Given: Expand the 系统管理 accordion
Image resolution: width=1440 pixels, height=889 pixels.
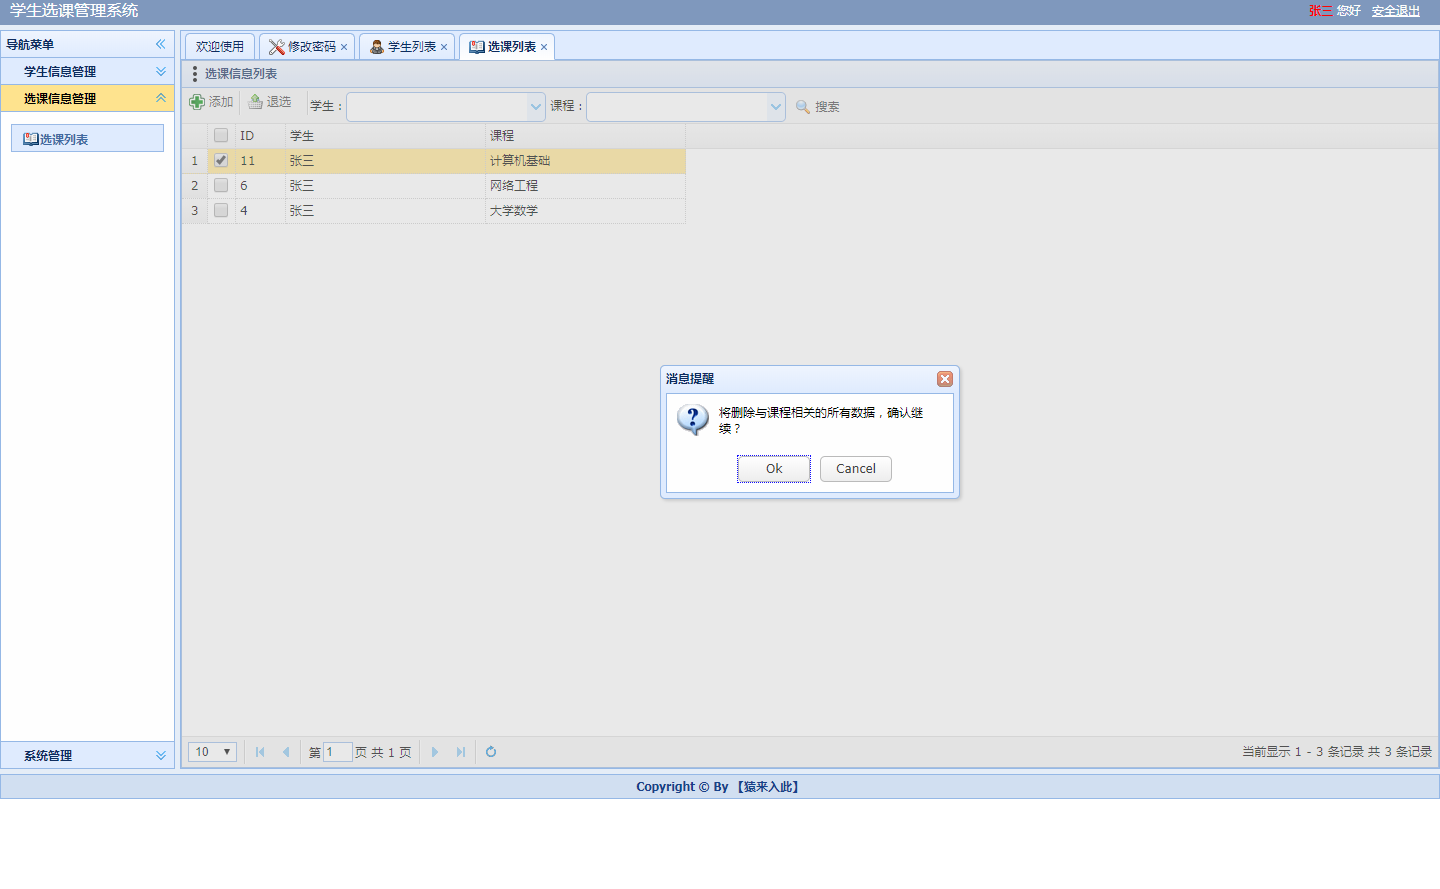Looking at the screenshot, I should pos(87,755).
